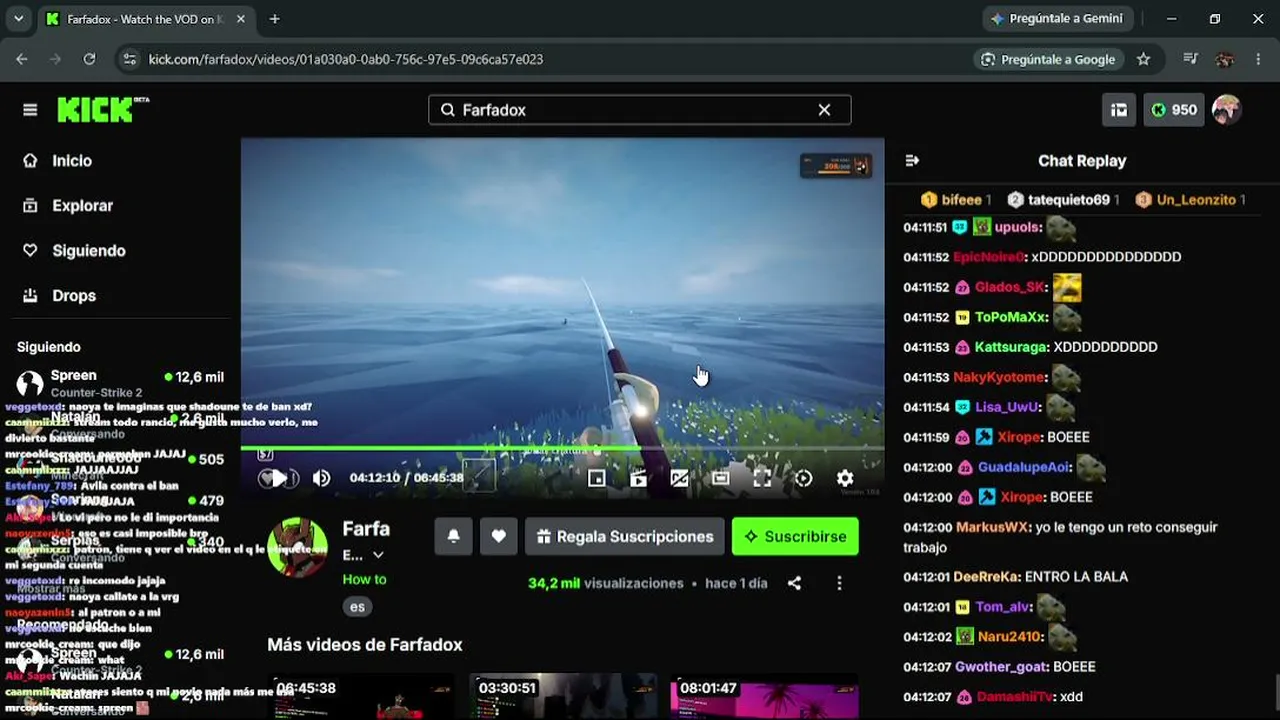
Task: Open Lisa_UwU chat user profile
Action: click(x=1007, y=407)
